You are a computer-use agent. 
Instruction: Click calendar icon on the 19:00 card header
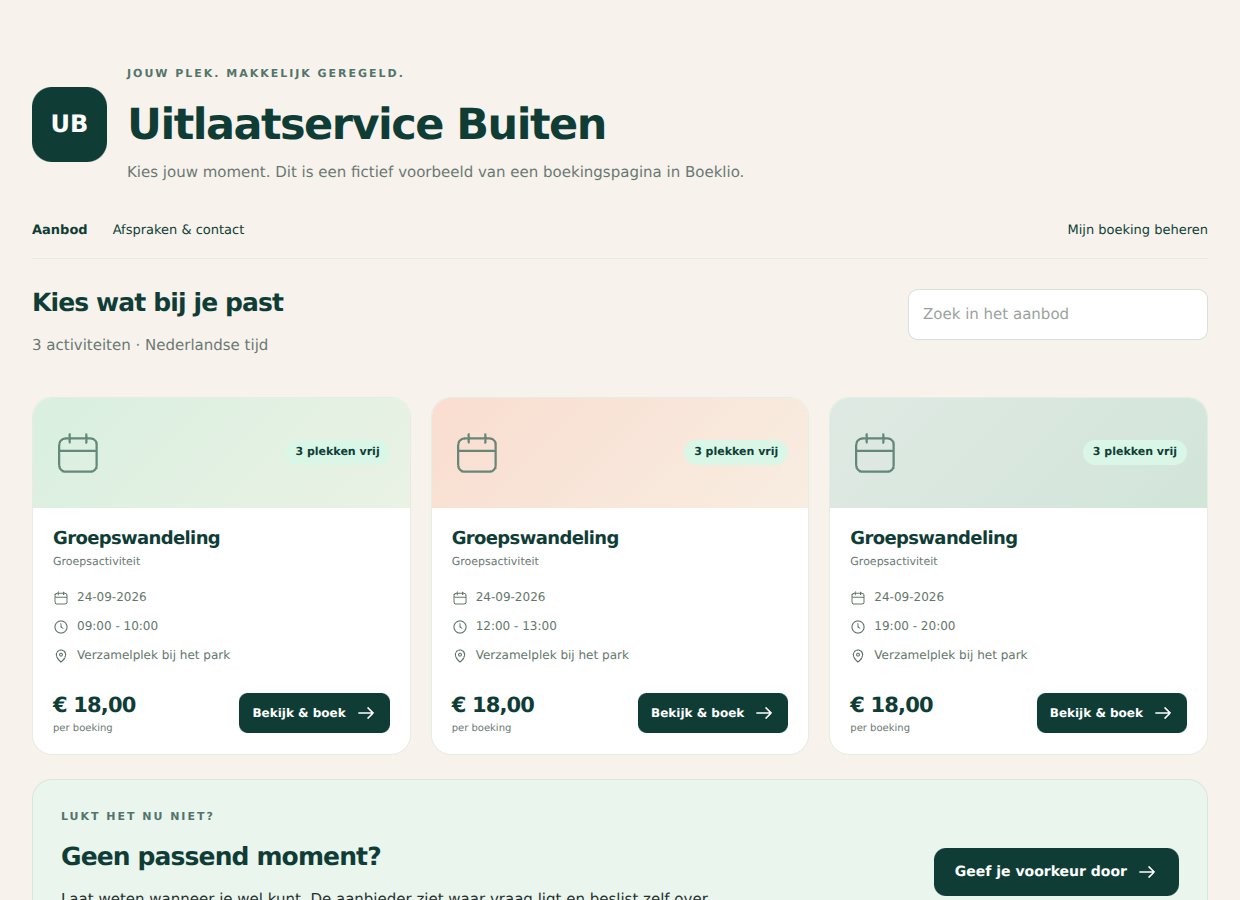[x=875, y=453]
